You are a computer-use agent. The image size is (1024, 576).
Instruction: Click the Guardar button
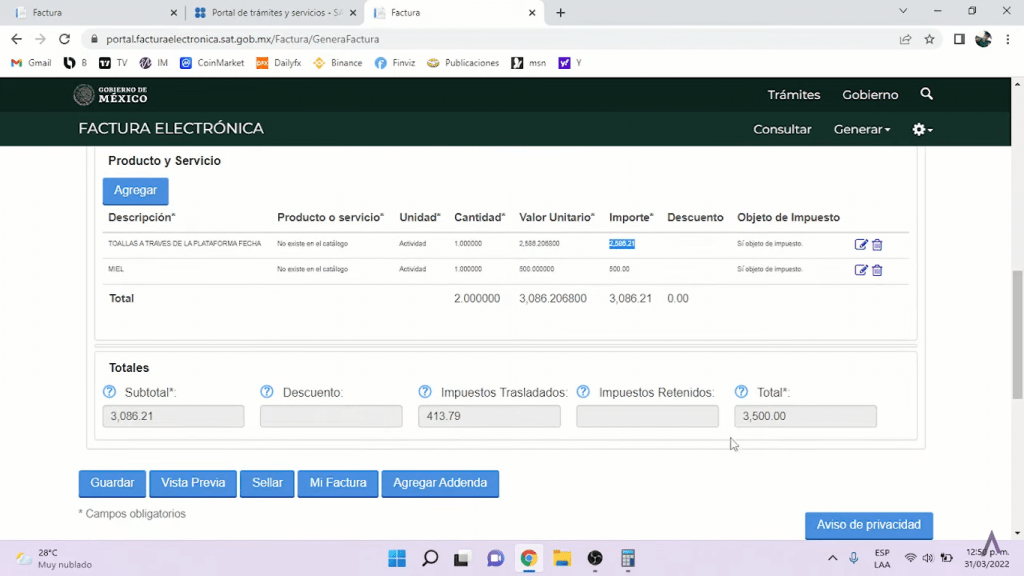(x=112, y=483)
